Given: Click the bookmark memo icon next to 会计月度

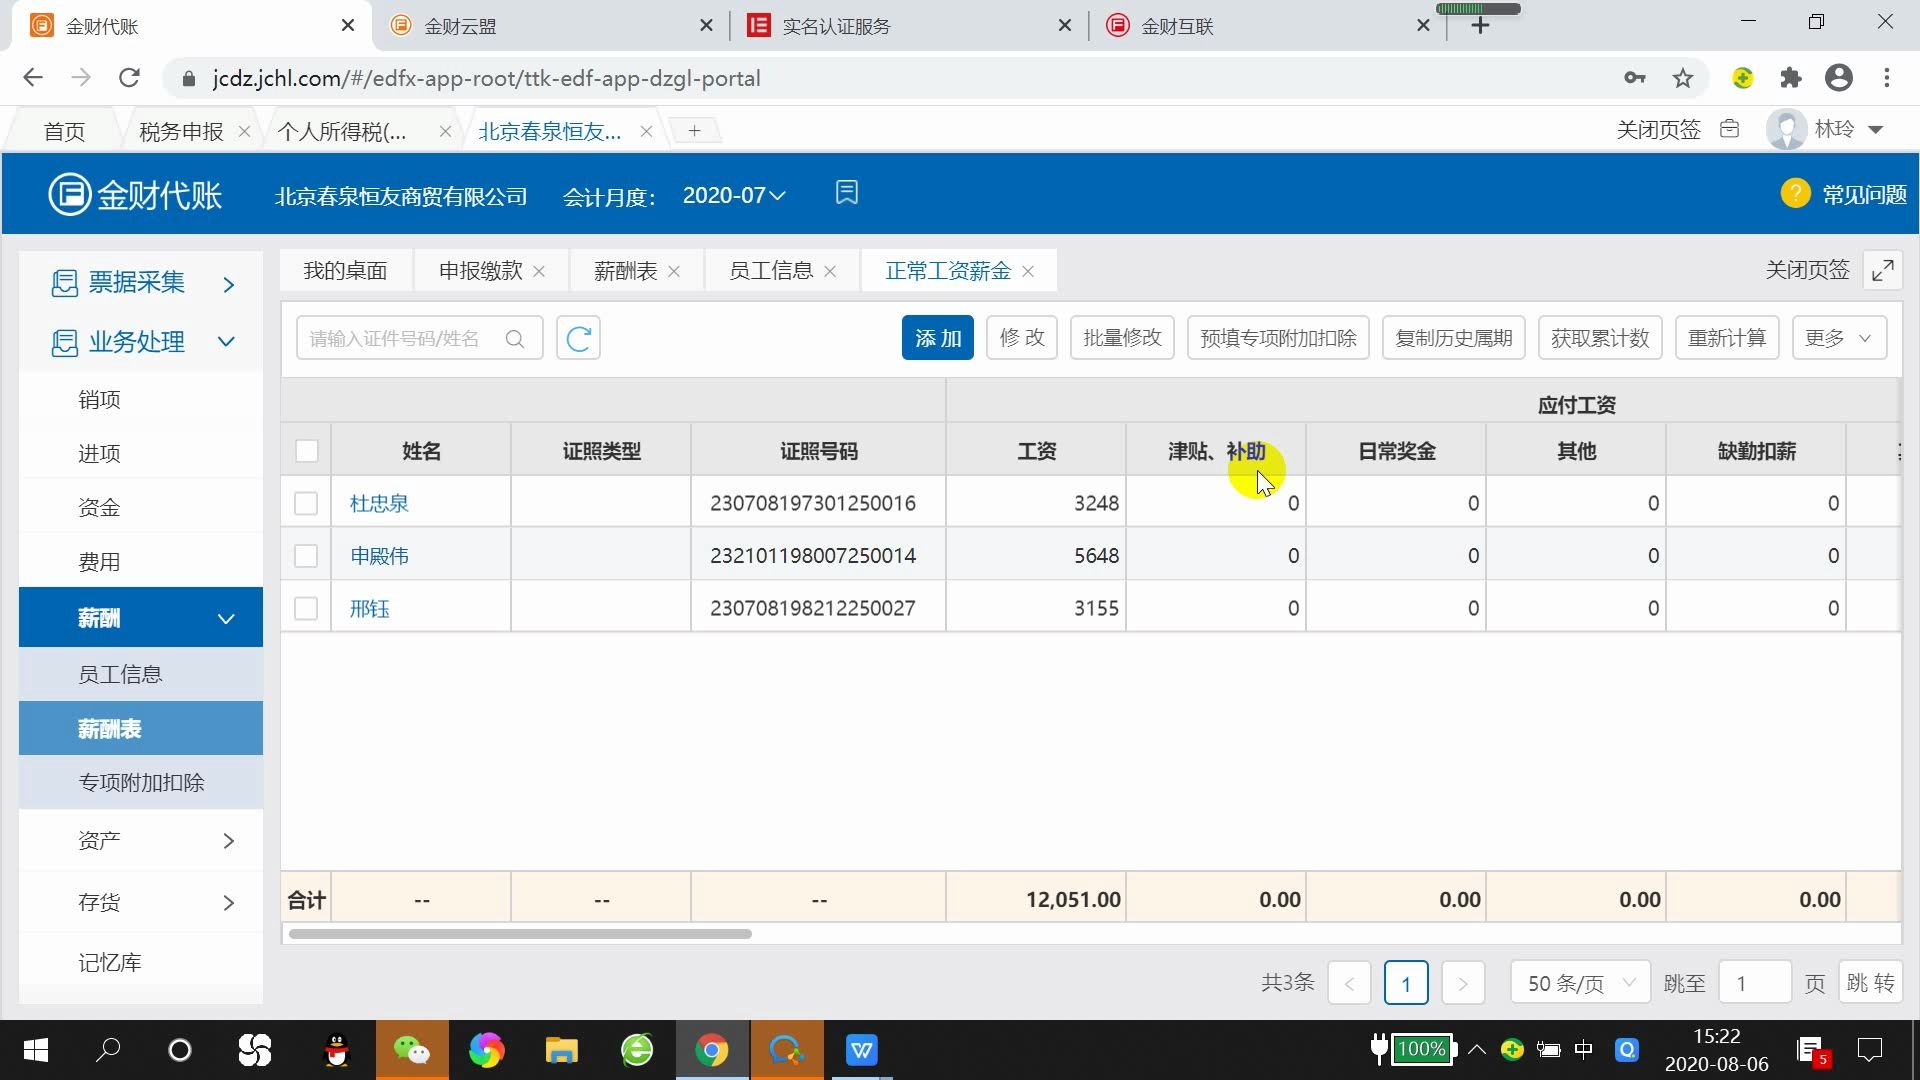Looking at the screenshot, I should pyautogui.click(x=847, y=192).
